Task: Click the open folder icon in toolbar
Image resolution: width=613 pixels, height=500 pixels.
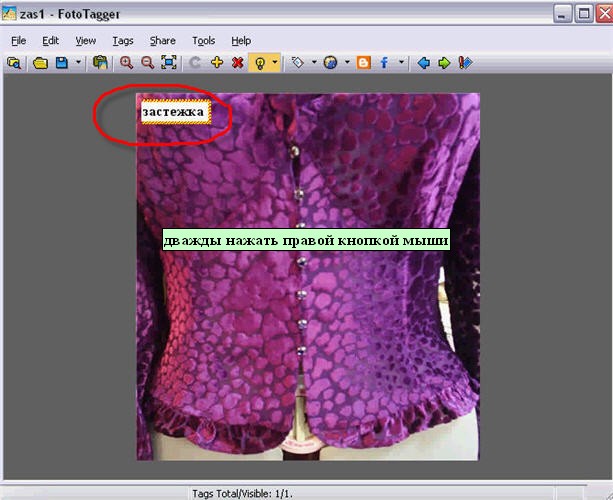Action: coord(40,63)
